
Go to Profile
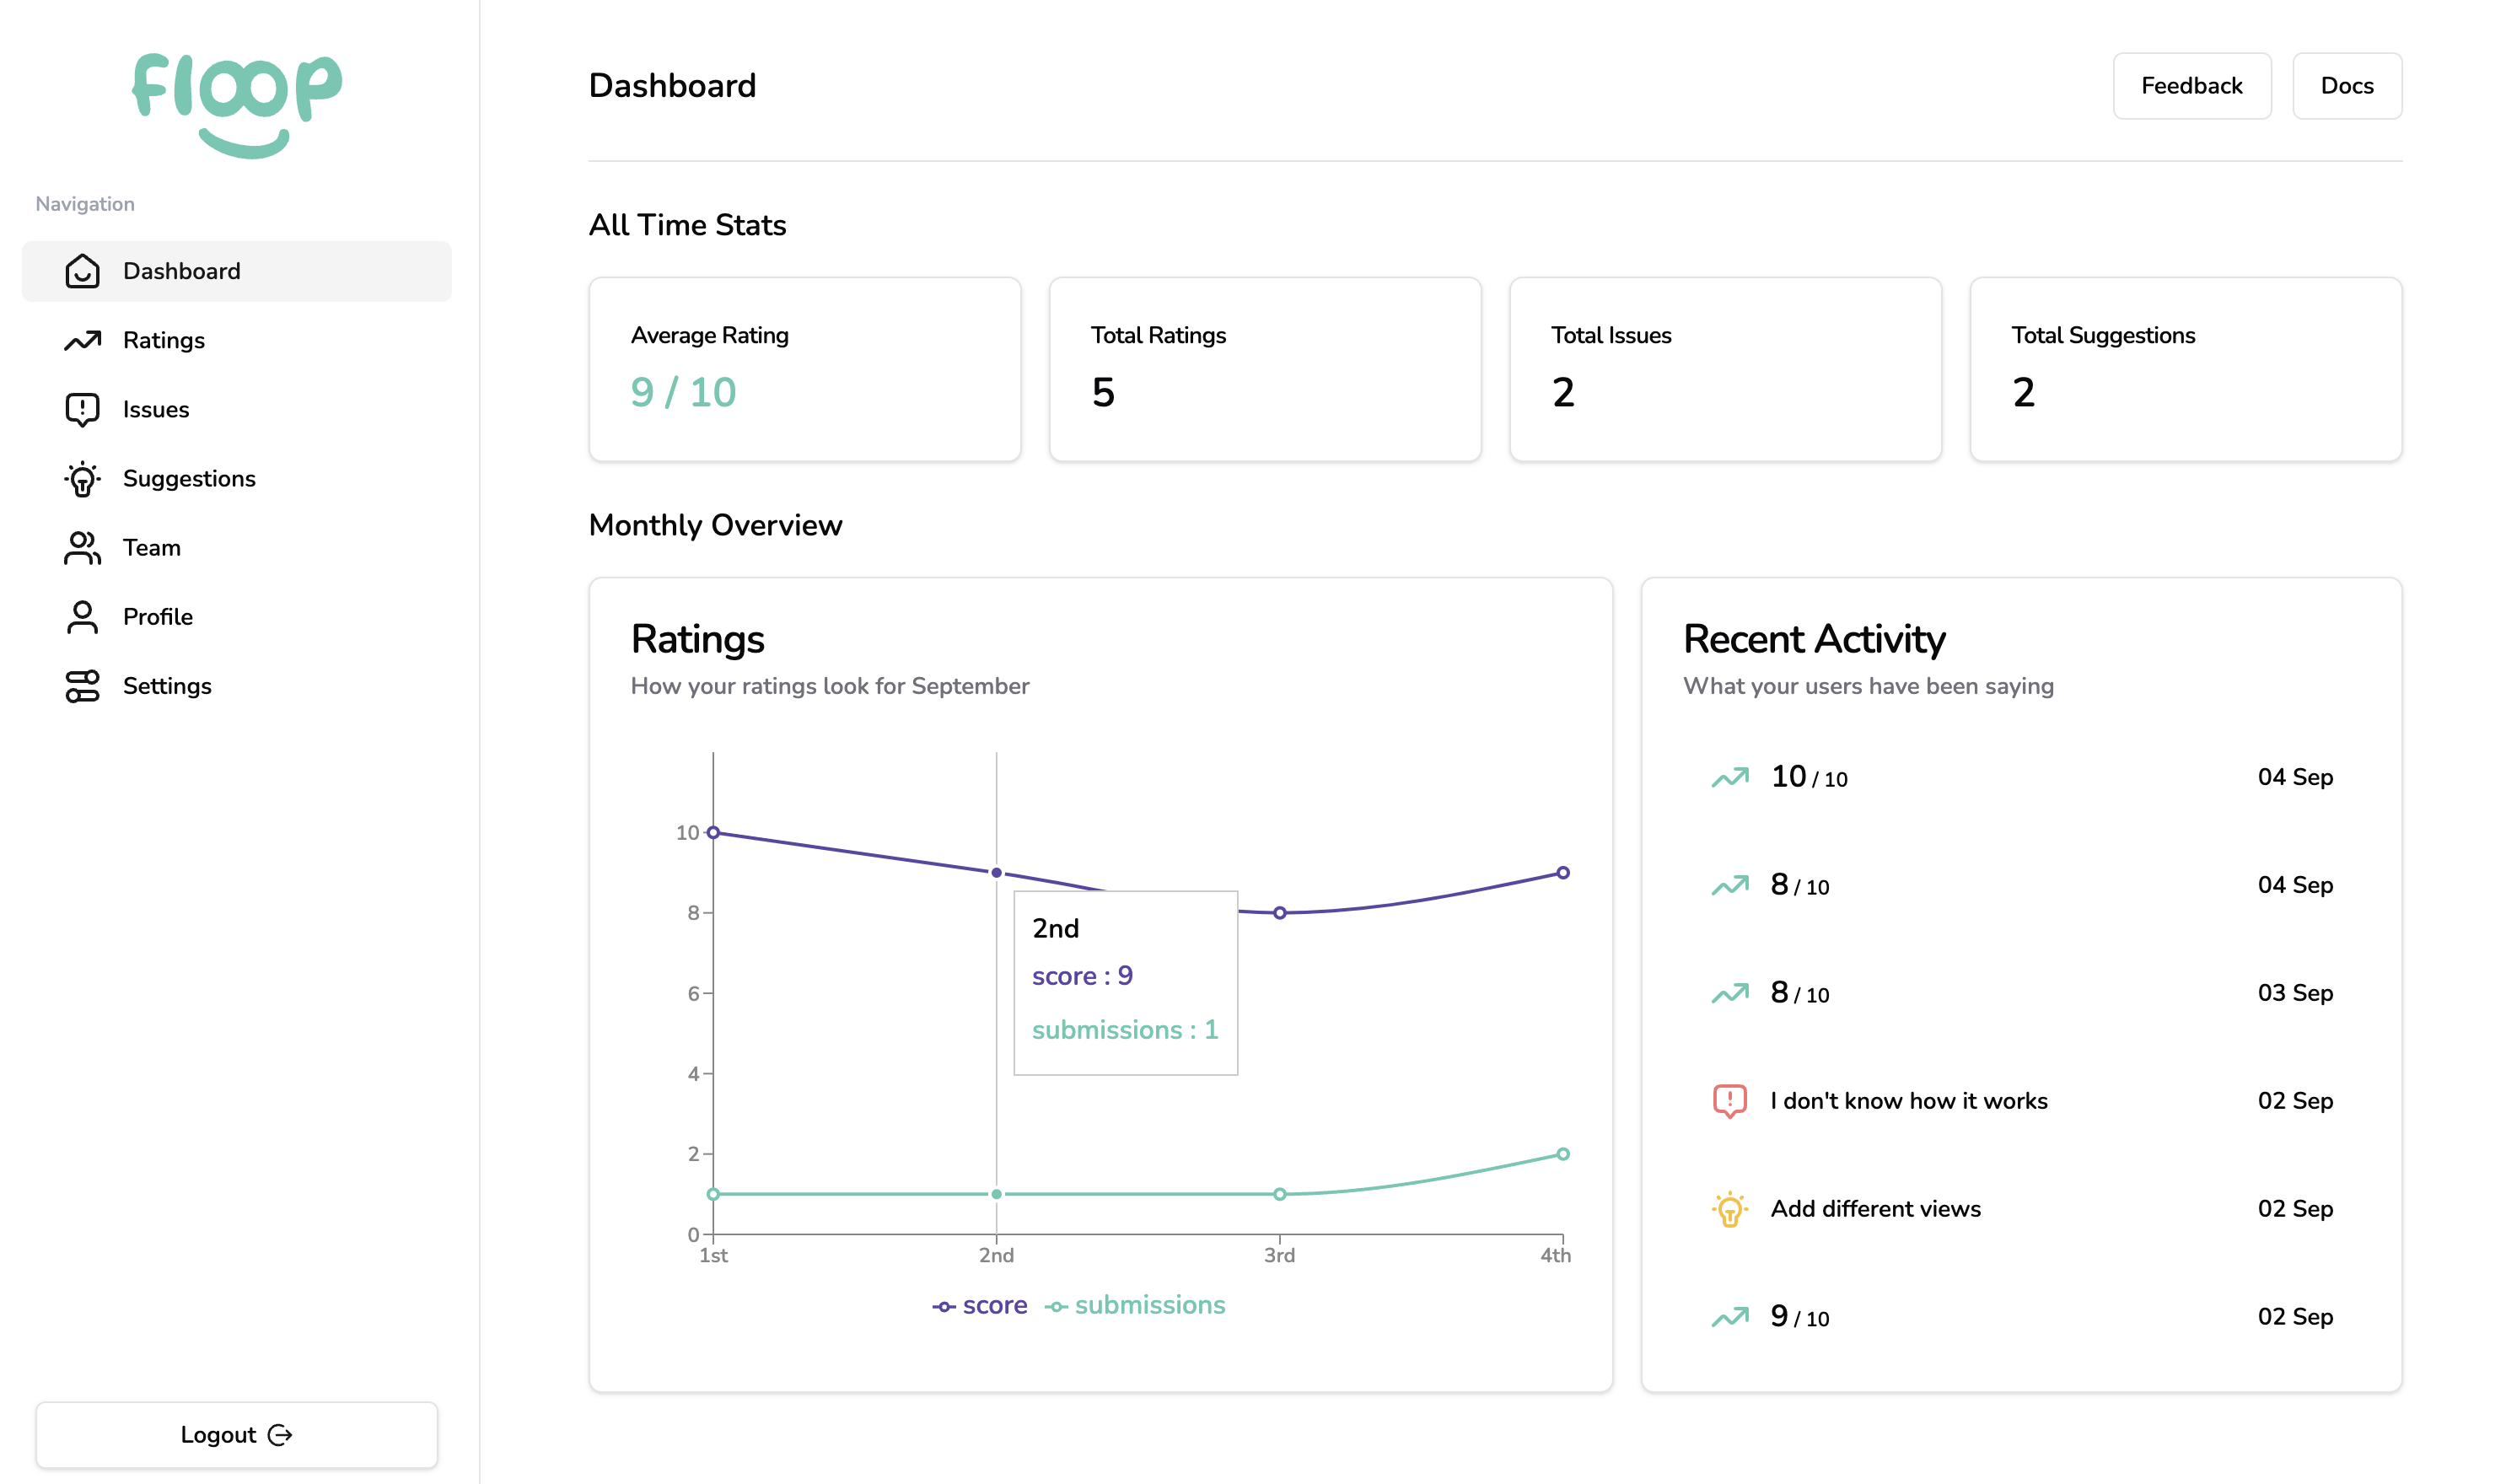coord(237,617)
